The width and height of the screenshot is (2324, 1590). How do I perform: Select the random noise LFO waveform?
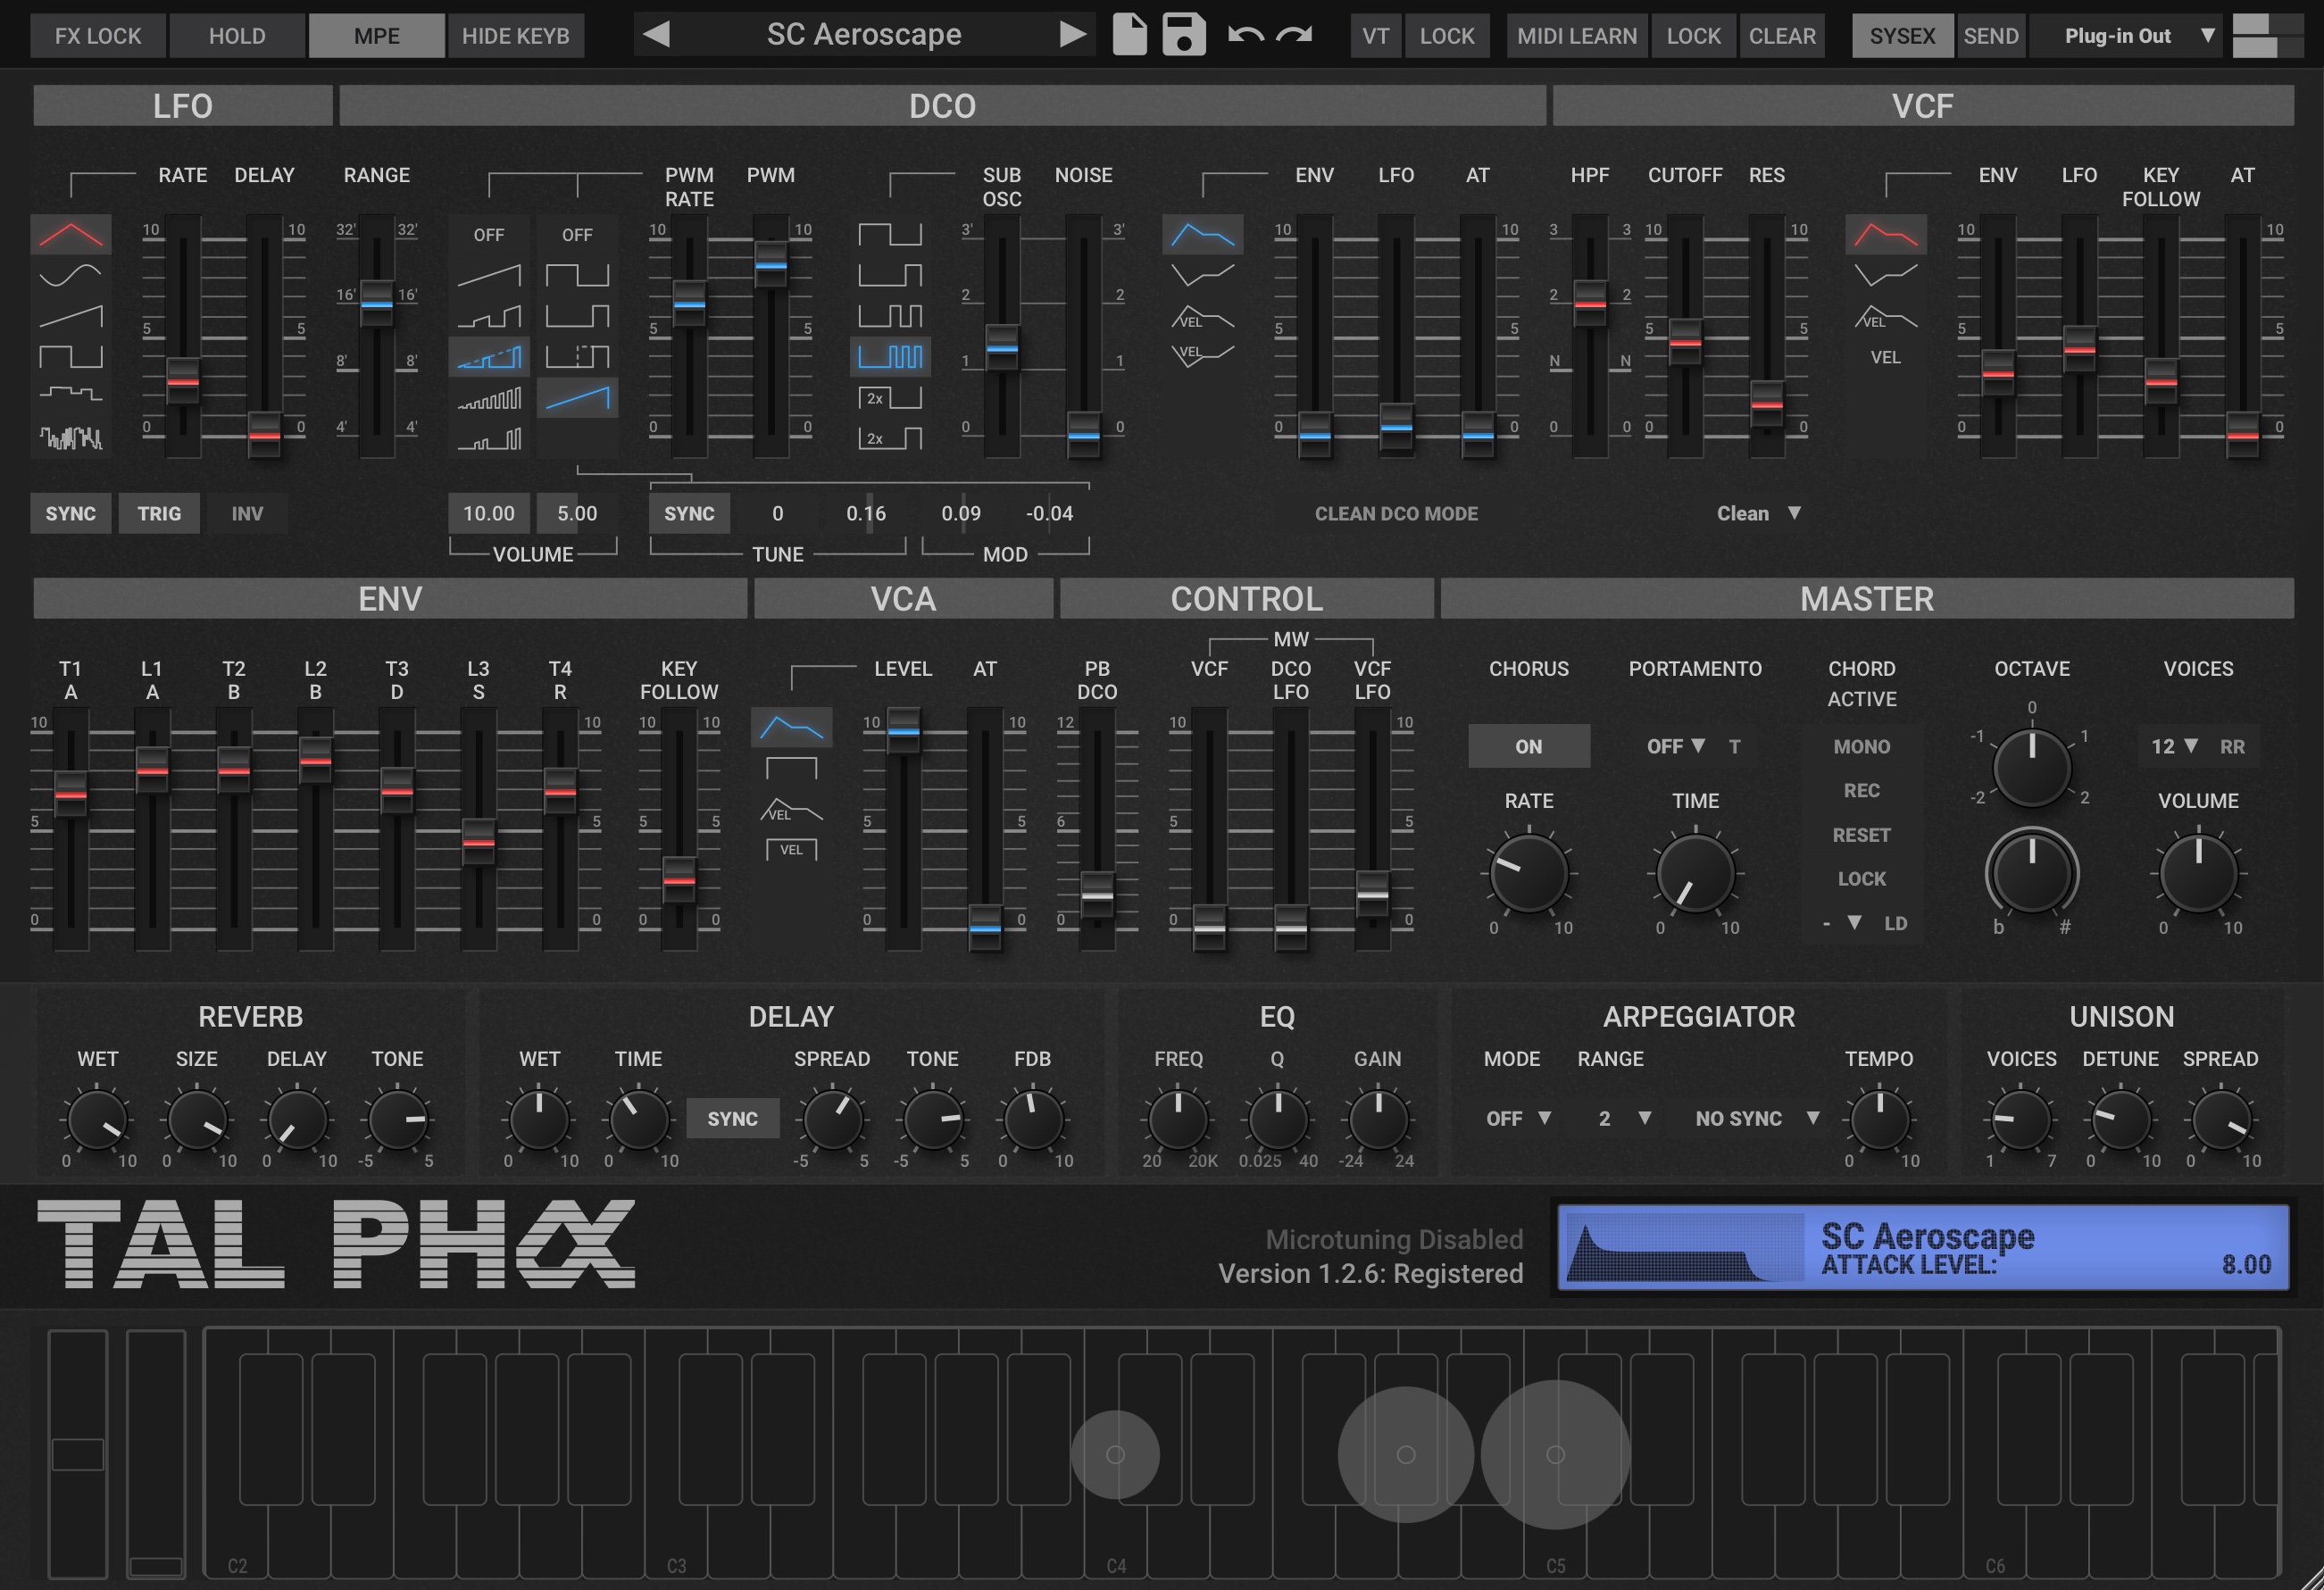[70, 435]
